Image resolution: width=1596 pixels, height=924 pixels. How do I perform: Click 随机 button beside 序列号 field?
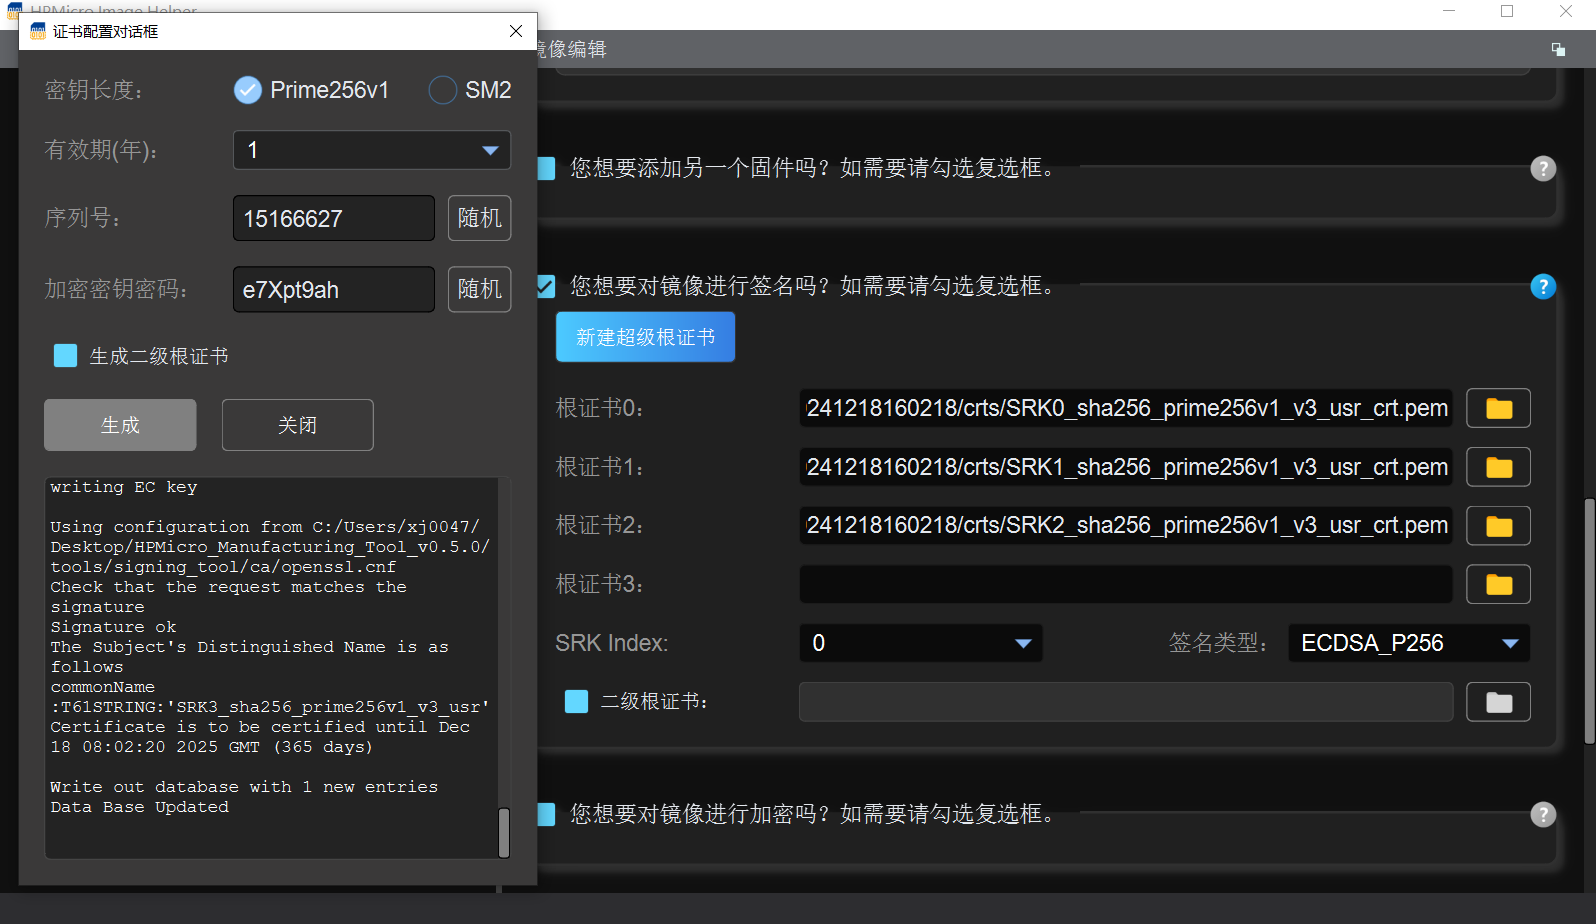pos(479,218)
